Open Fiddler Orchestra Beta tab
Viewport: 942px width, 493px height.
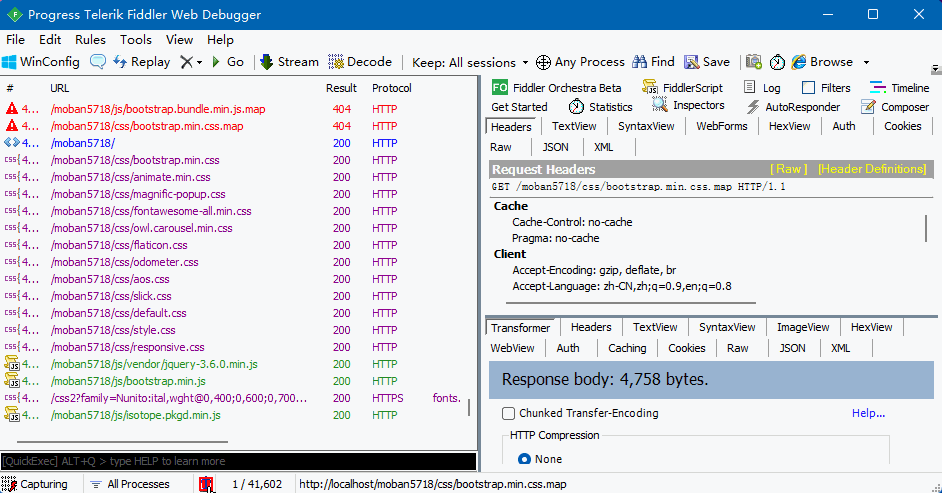click(x=556, y=88)
